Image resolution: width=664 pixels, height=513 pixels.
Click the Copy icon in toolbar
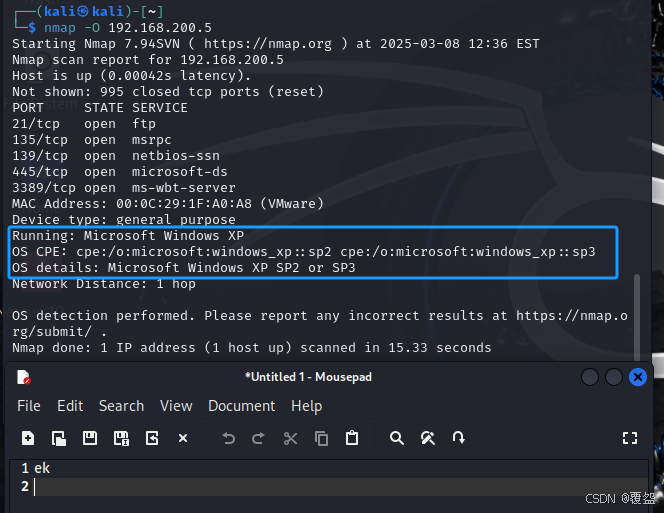point(321,438)
